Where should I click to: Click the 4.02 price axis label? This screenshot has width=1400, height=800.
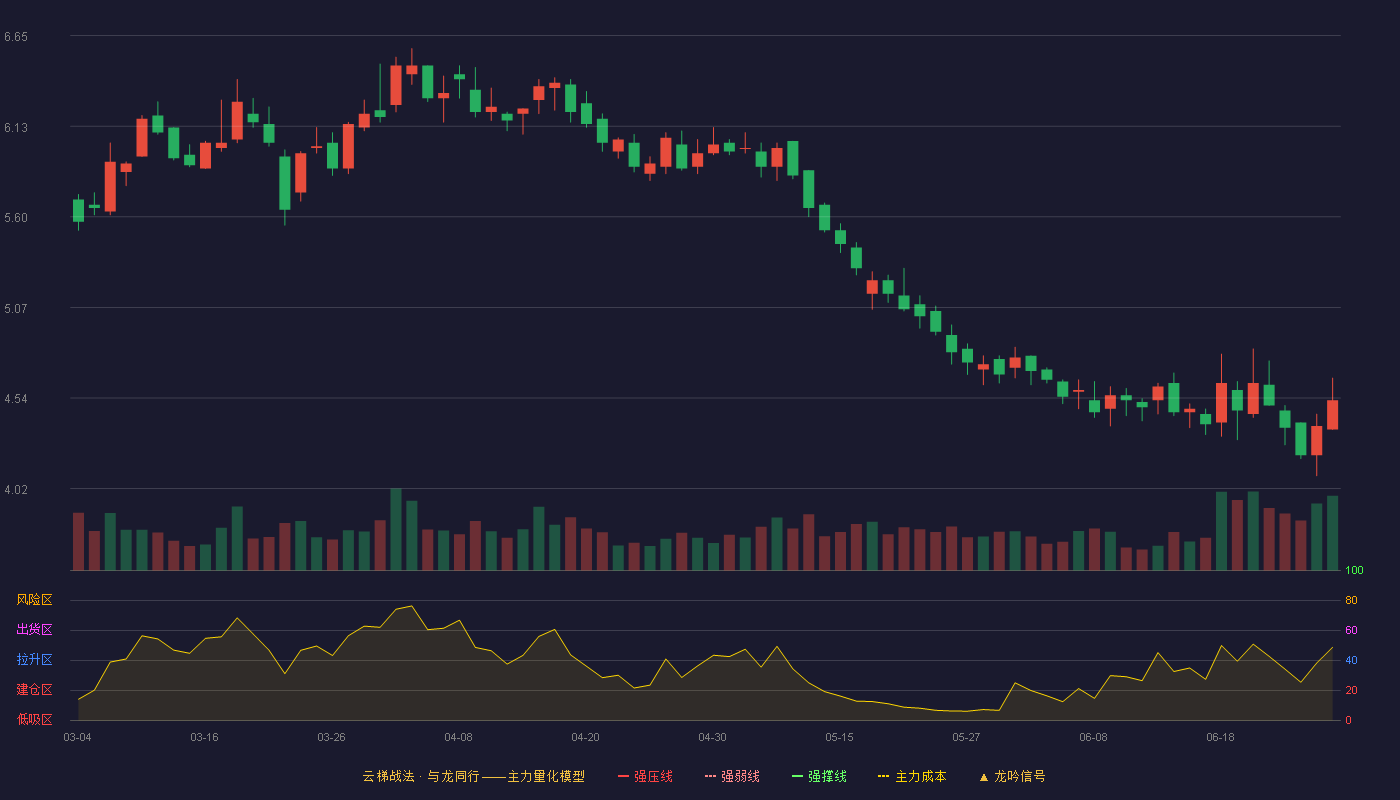pyautogui.click(x=16, y=490)
